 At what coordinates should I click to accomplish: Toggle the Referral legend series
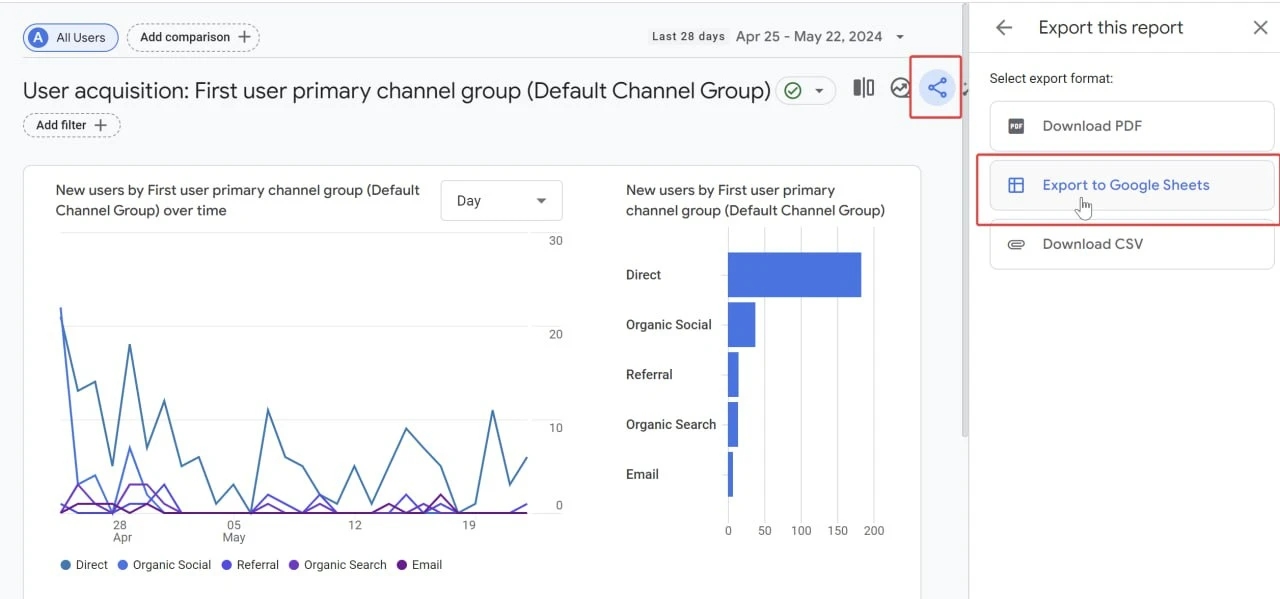[250, 565]
